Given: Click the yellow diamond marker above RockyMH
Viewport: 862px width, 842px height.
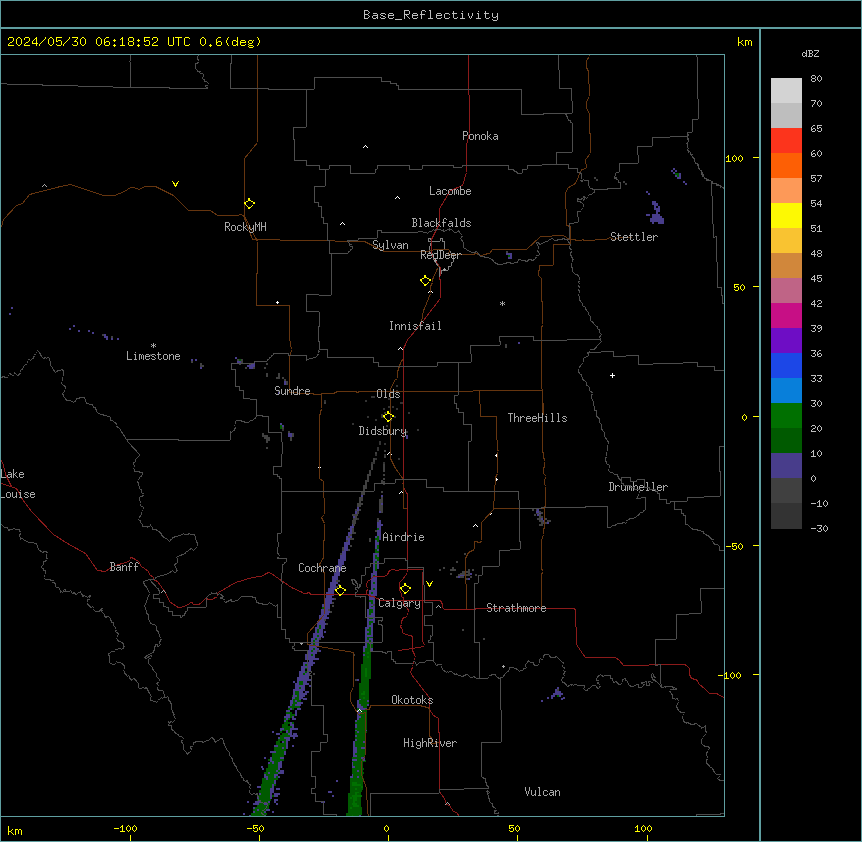Looking at the screenshot, I should click(250, 204).
